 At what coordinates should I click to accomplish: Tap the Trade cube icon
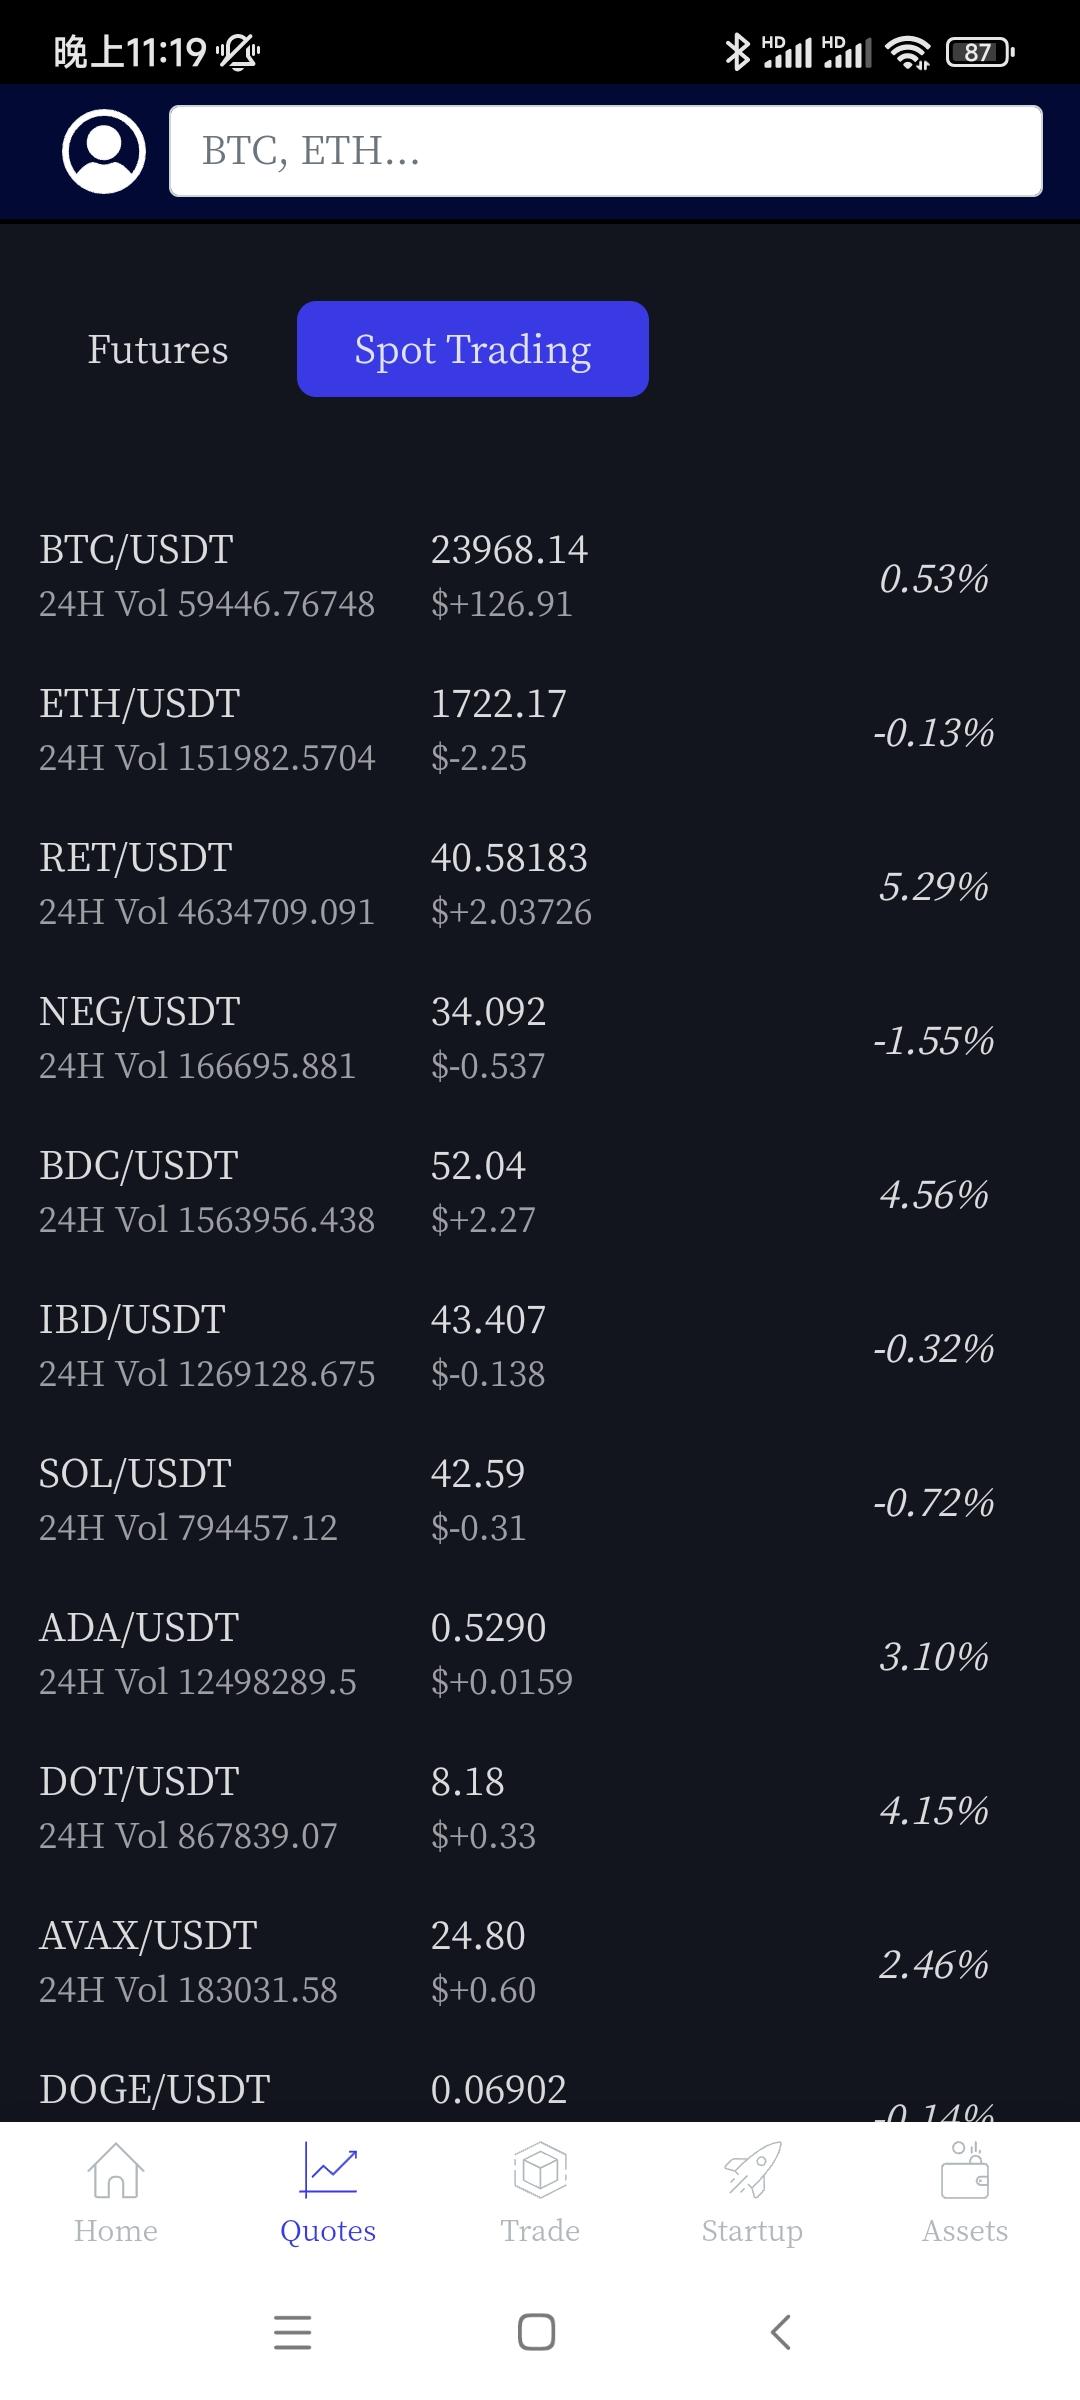[x=540, y=2171]
